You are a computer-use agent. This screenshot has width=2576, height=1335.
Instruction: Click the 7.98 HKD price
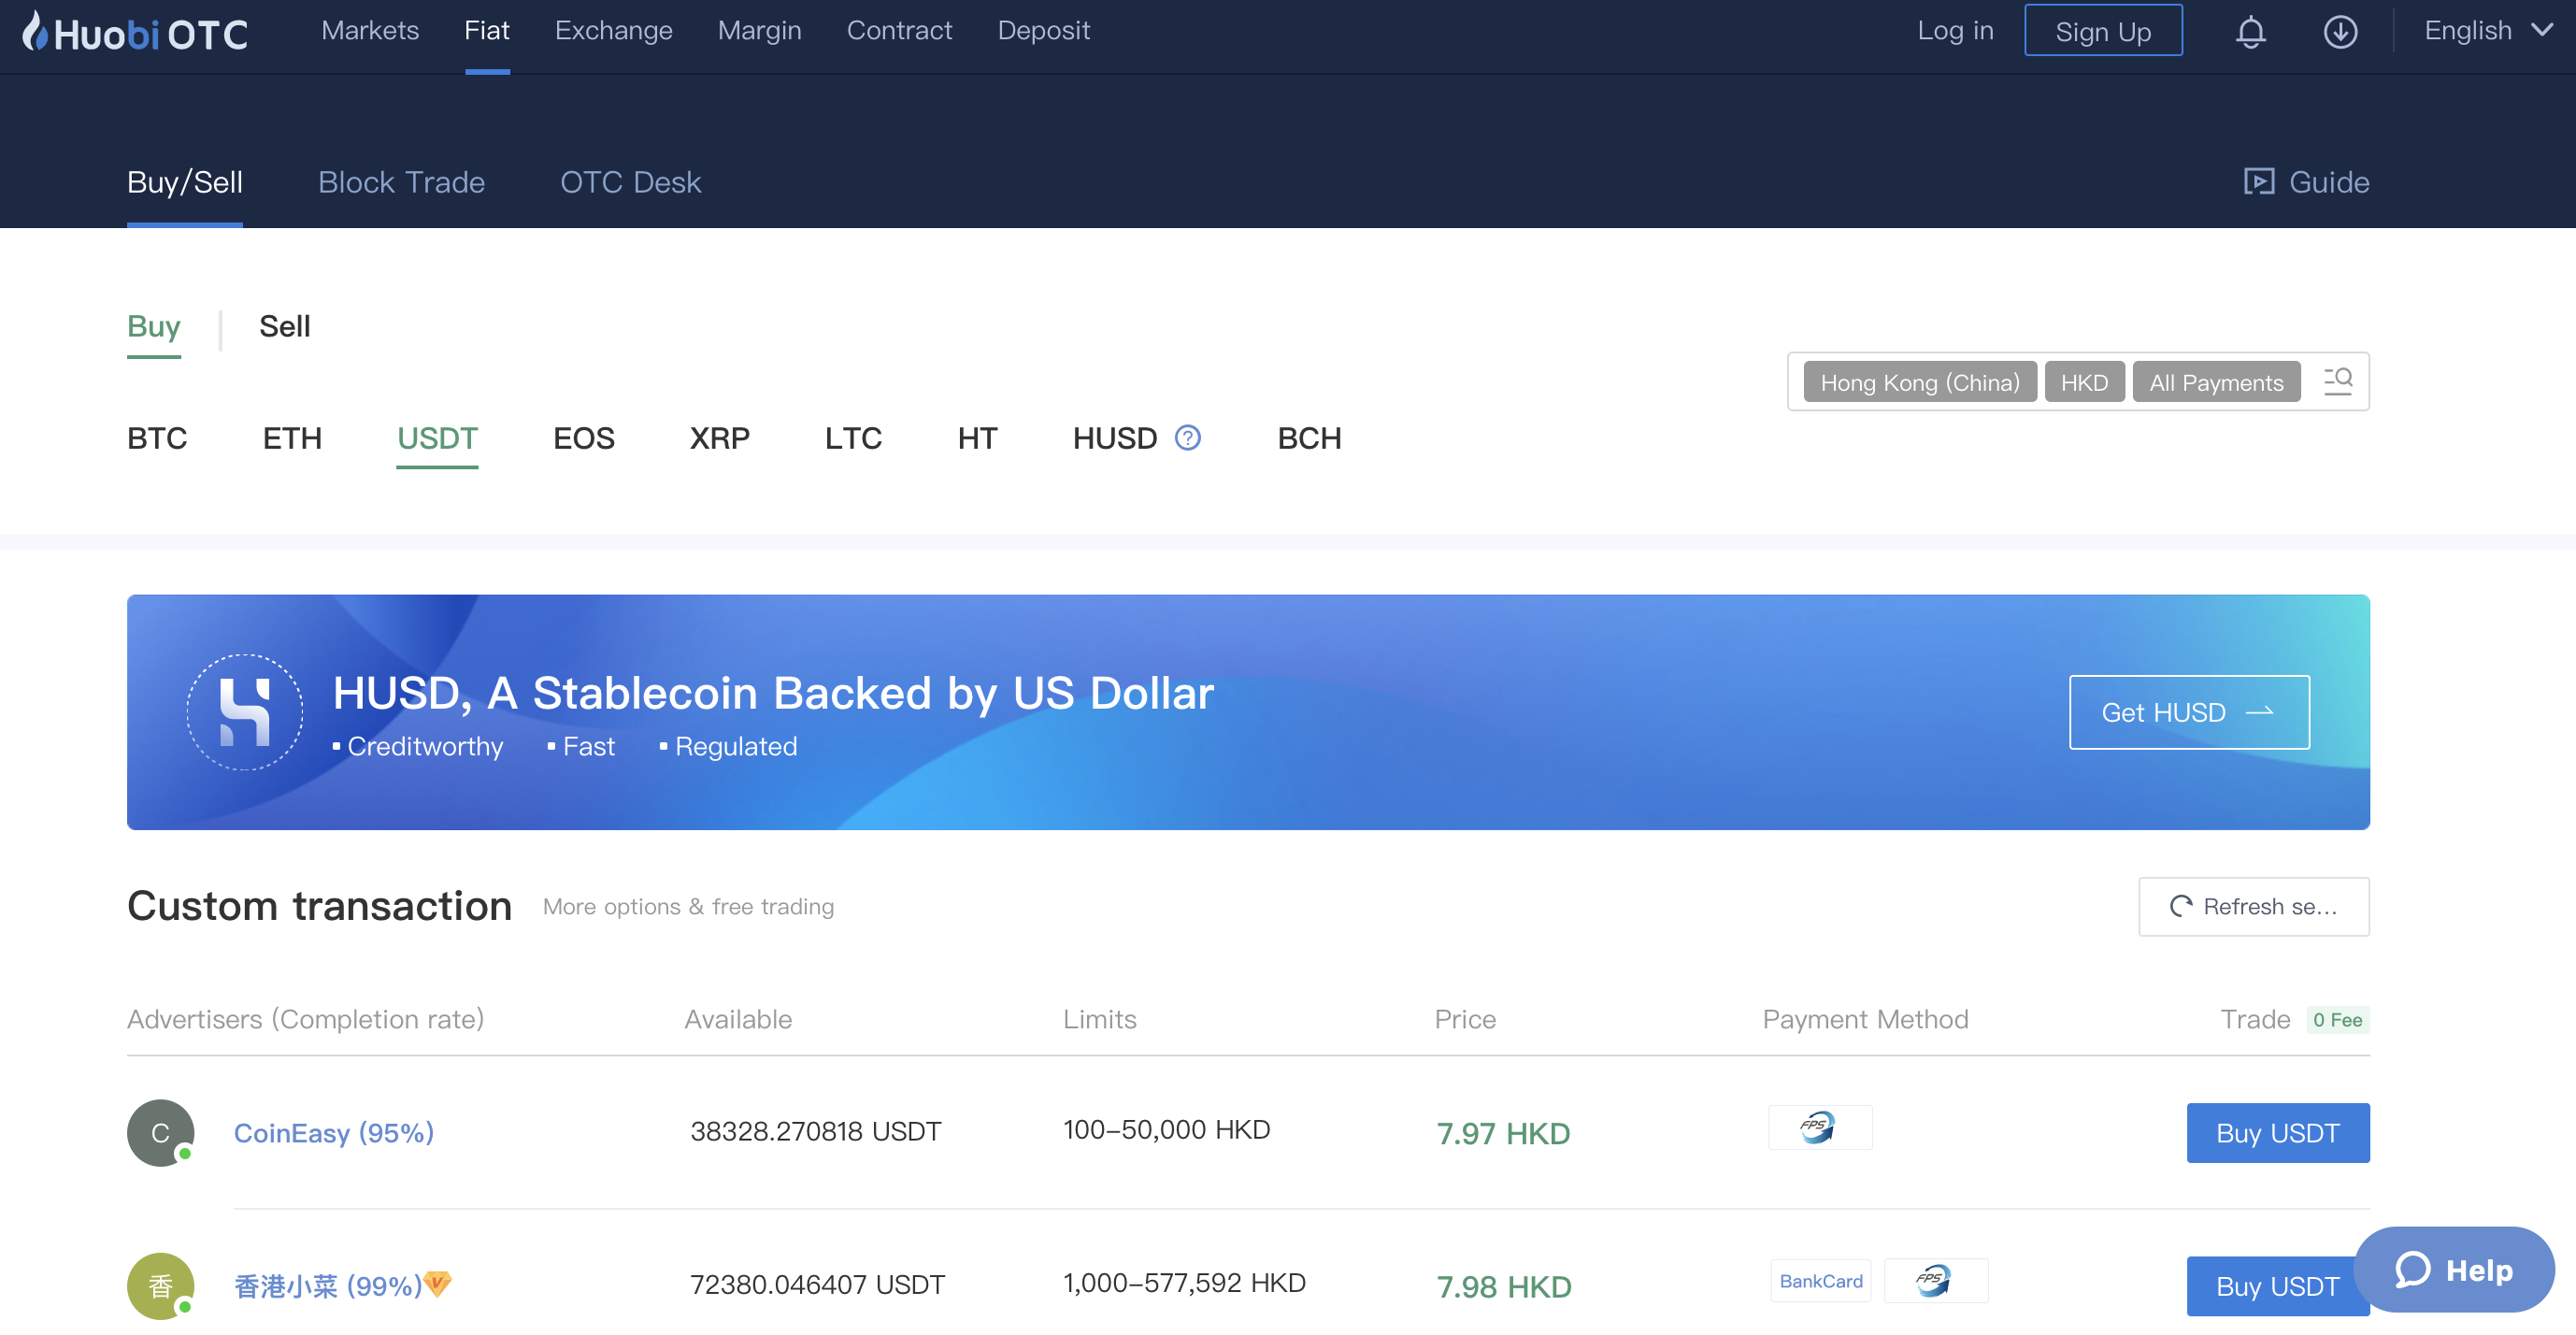(x=1503, y=1286)
